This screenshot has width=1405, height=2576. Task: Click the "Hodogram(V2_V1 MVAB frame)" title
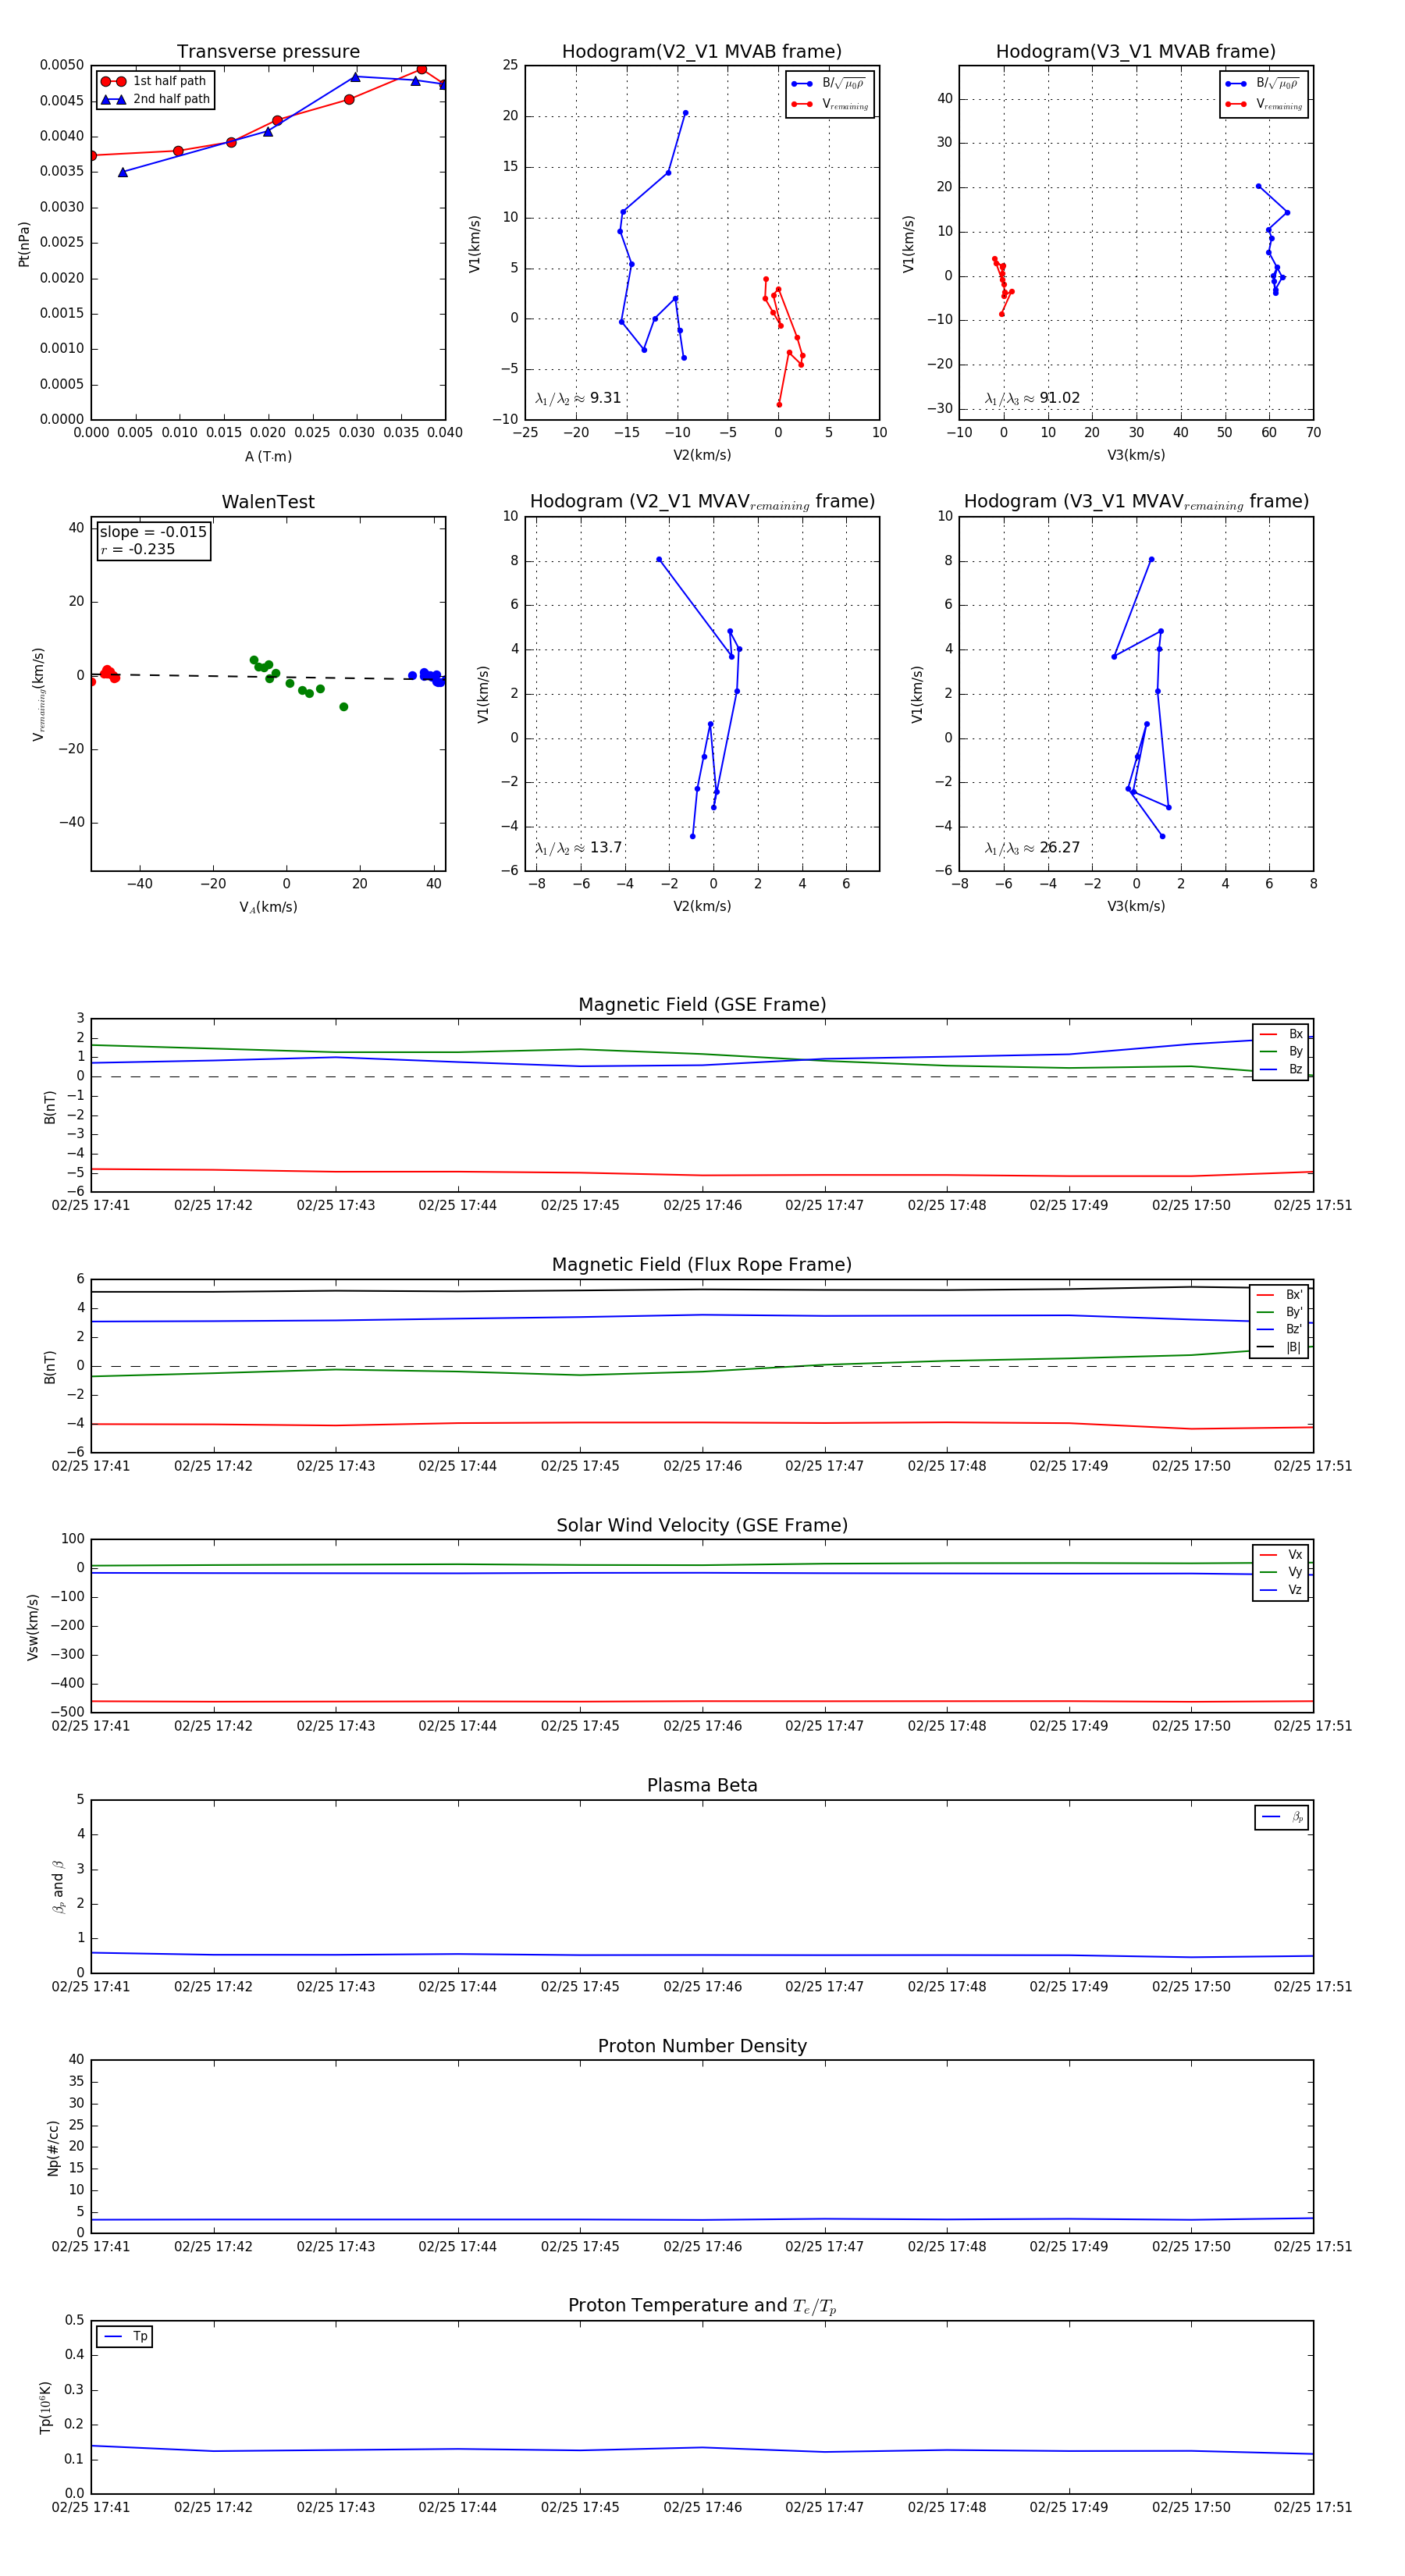[702, 52]
